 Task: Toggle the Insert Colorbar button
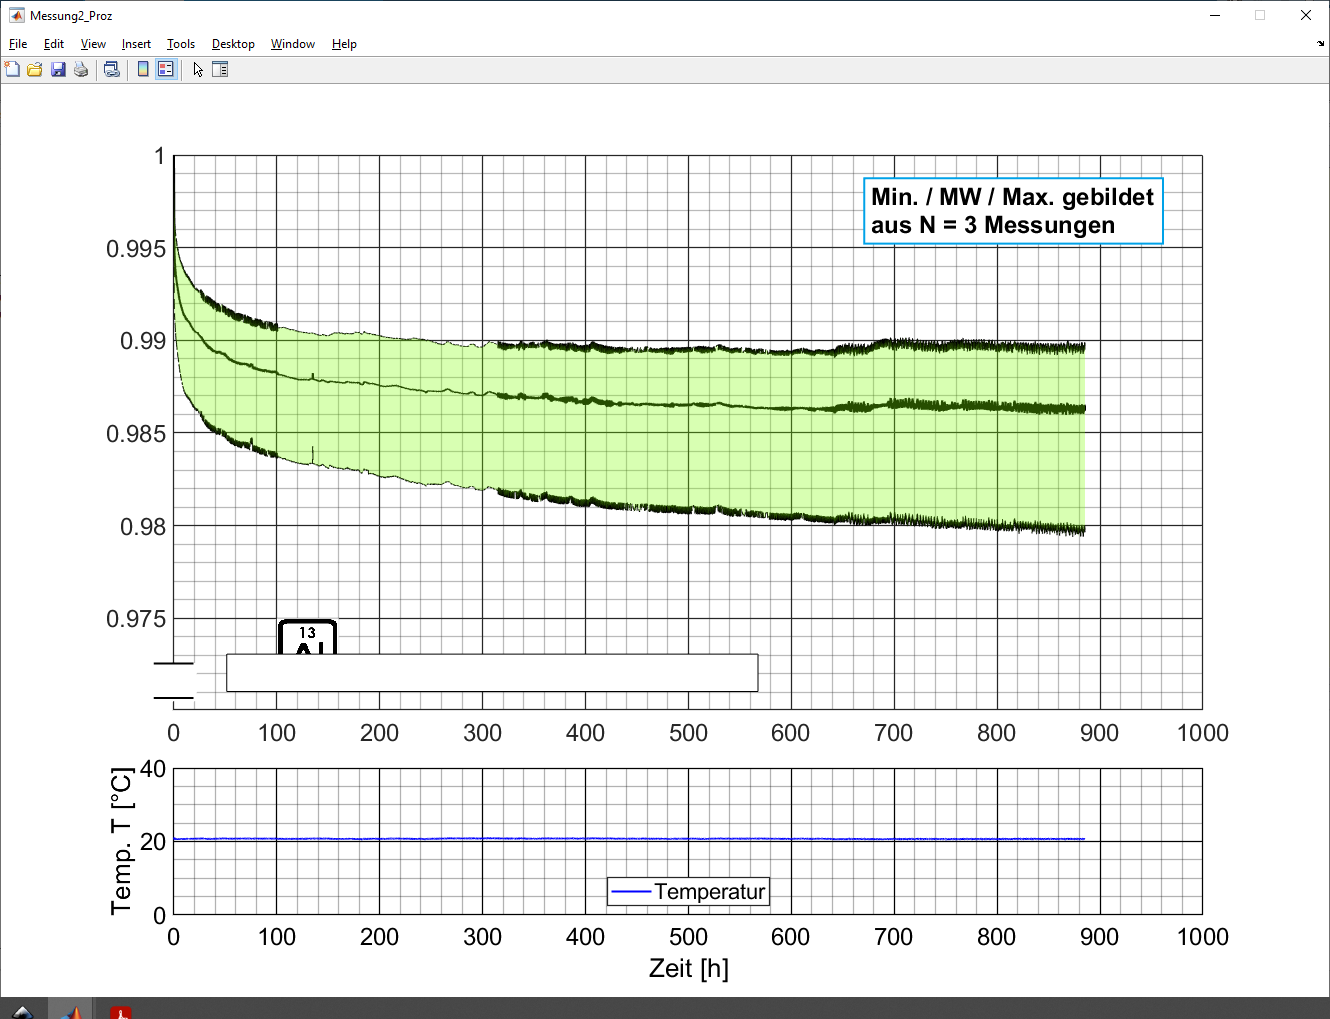pyautogui.click(x=143, y=69)
